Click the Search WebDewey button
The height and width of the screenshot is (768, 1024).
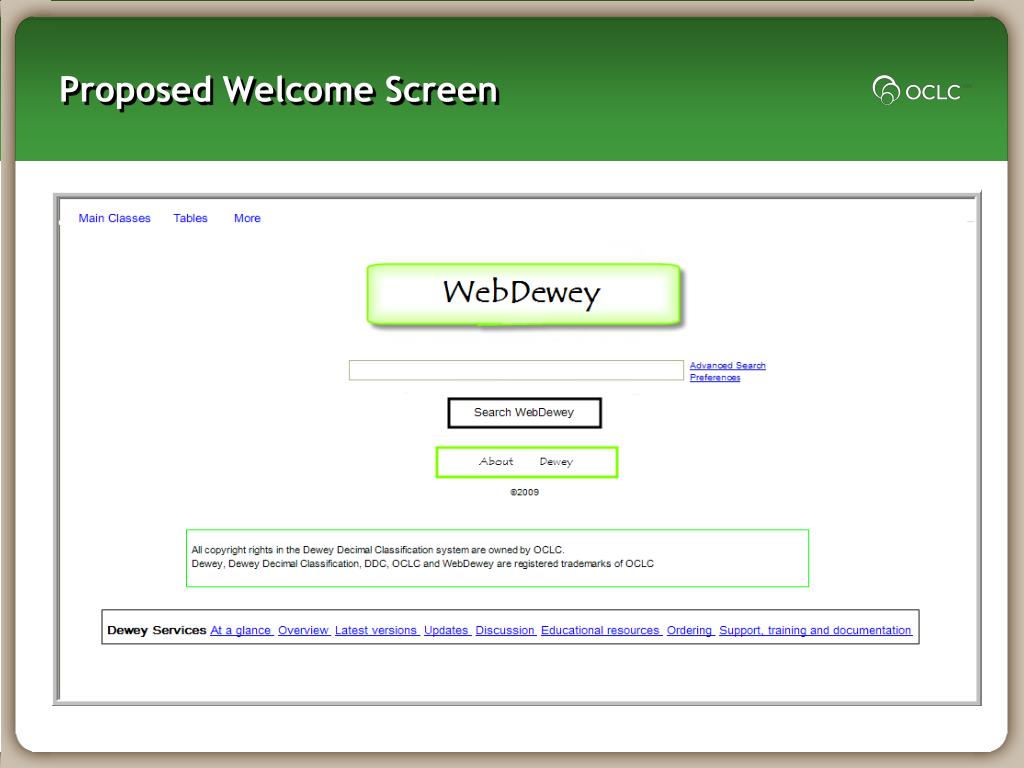(x=524, y=413)
